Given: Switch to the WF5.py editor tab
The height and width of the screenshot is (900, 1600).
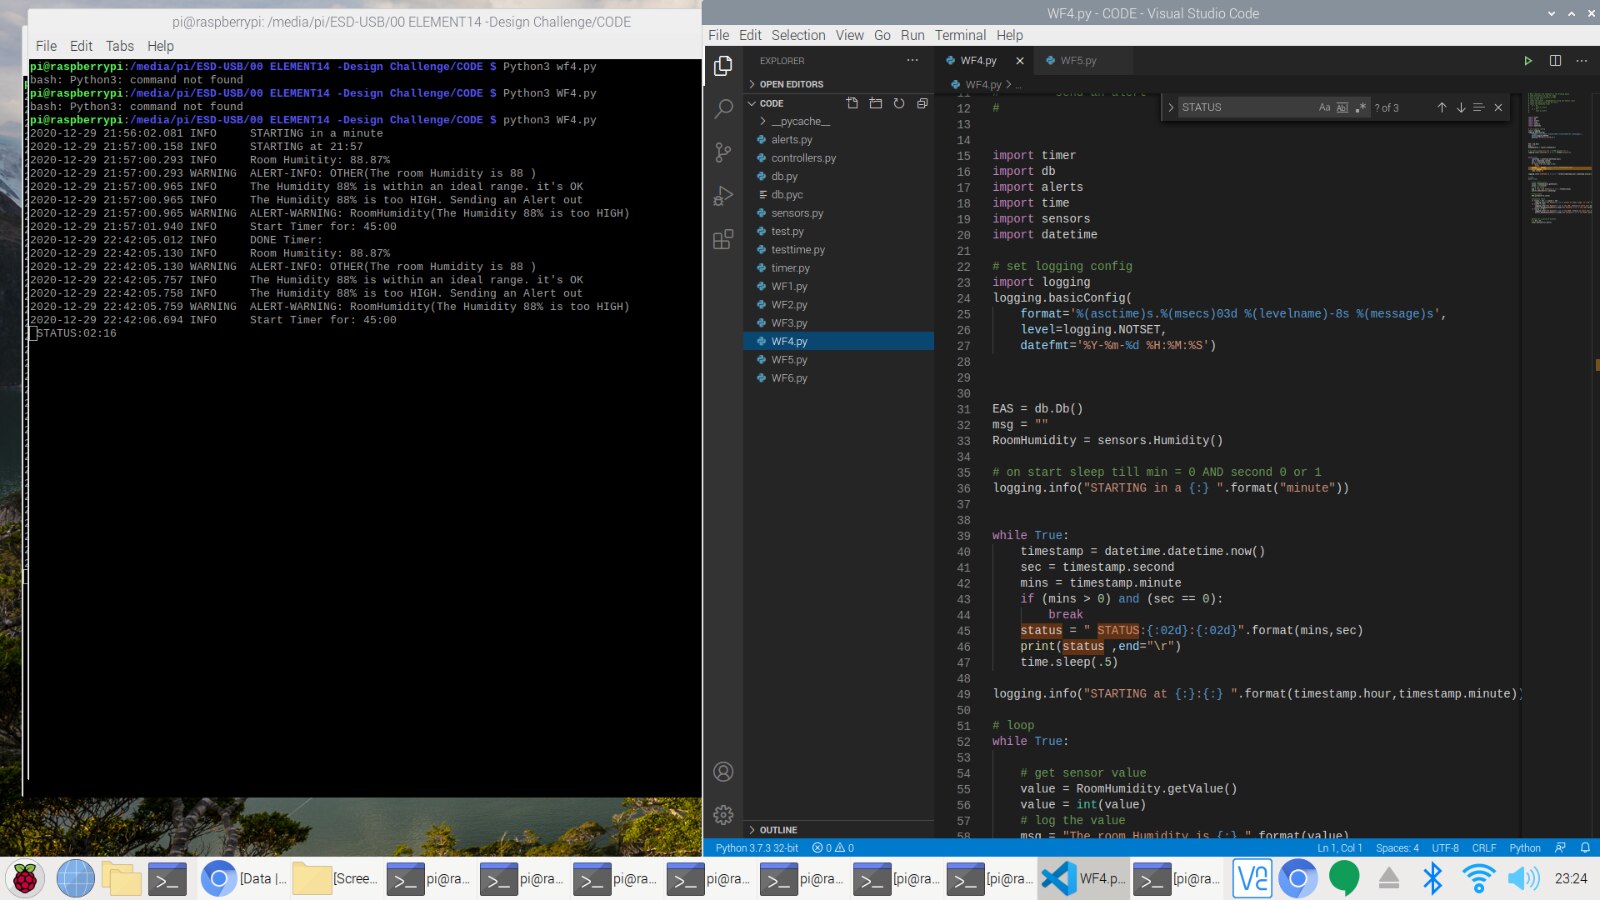Looking at the screenshot, I should [1078, 61].
